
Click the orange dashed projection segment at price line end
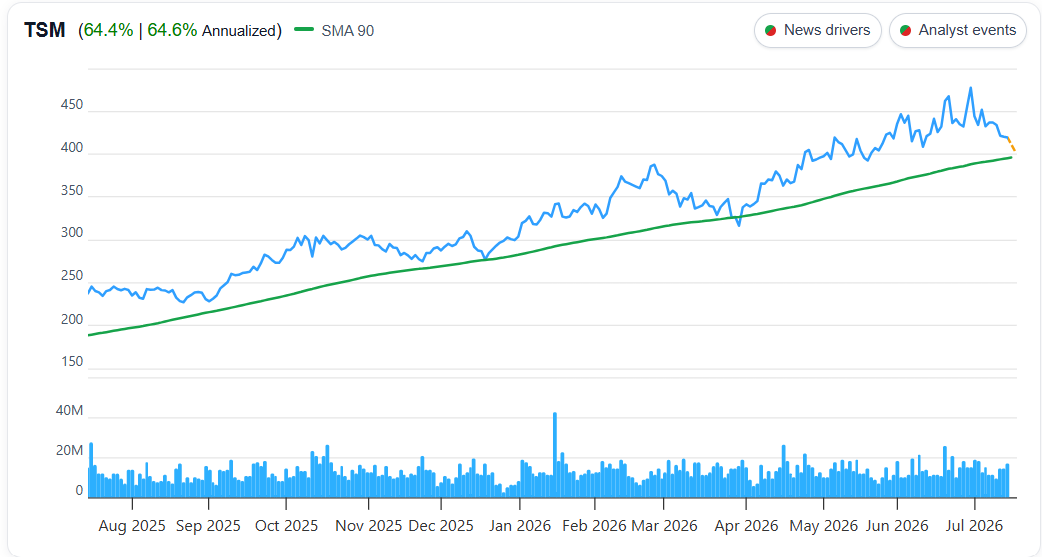pyautogui.click(x=1012, y=144)
